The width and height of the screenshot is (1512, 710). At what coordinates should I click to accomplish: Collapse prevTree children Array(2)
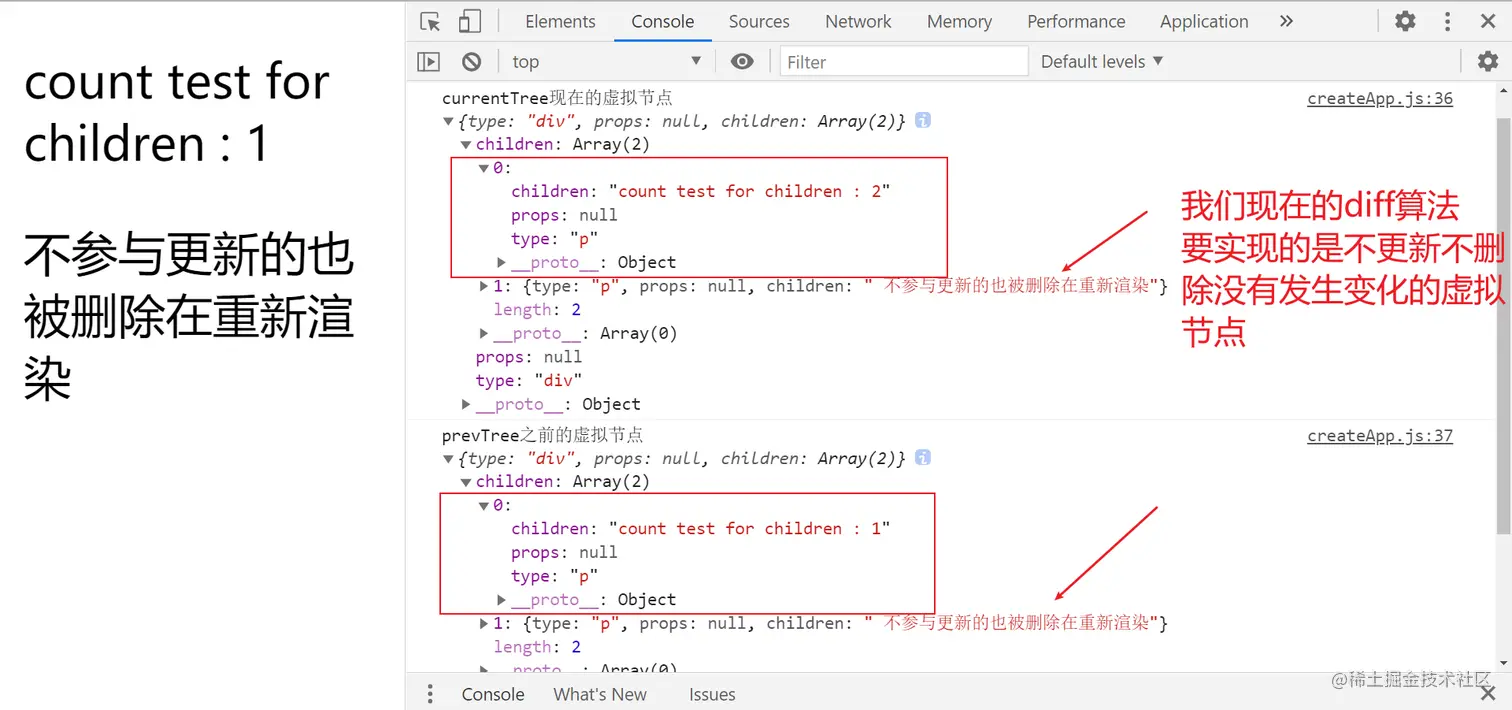click(x=466, y=482)
